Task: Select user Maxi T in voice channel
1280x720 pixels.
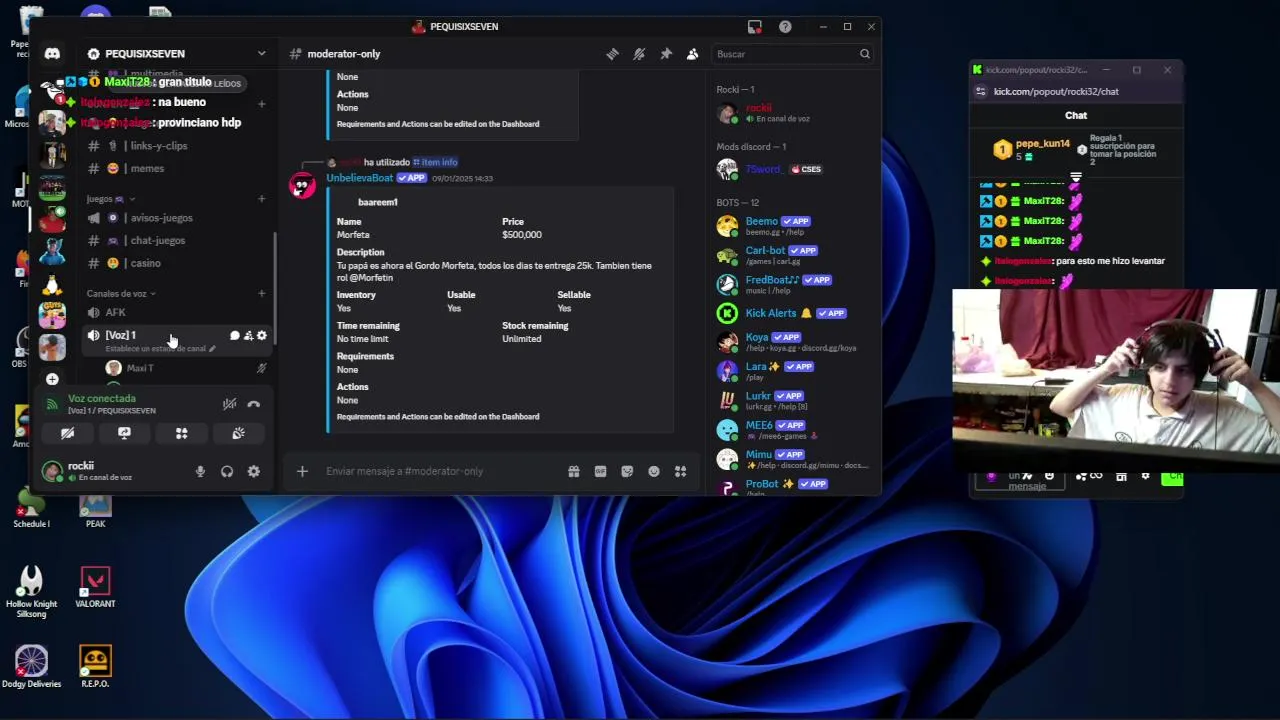Action: [139, 368]
